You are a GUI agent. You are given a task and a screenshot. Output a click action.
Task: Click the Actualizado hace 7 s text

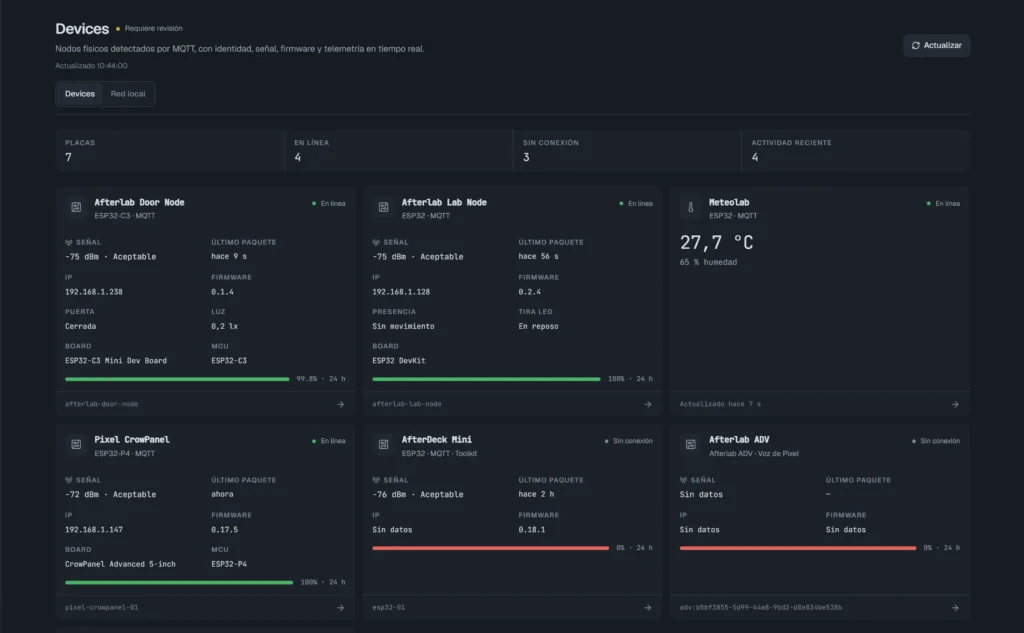(x=720, y=404)
